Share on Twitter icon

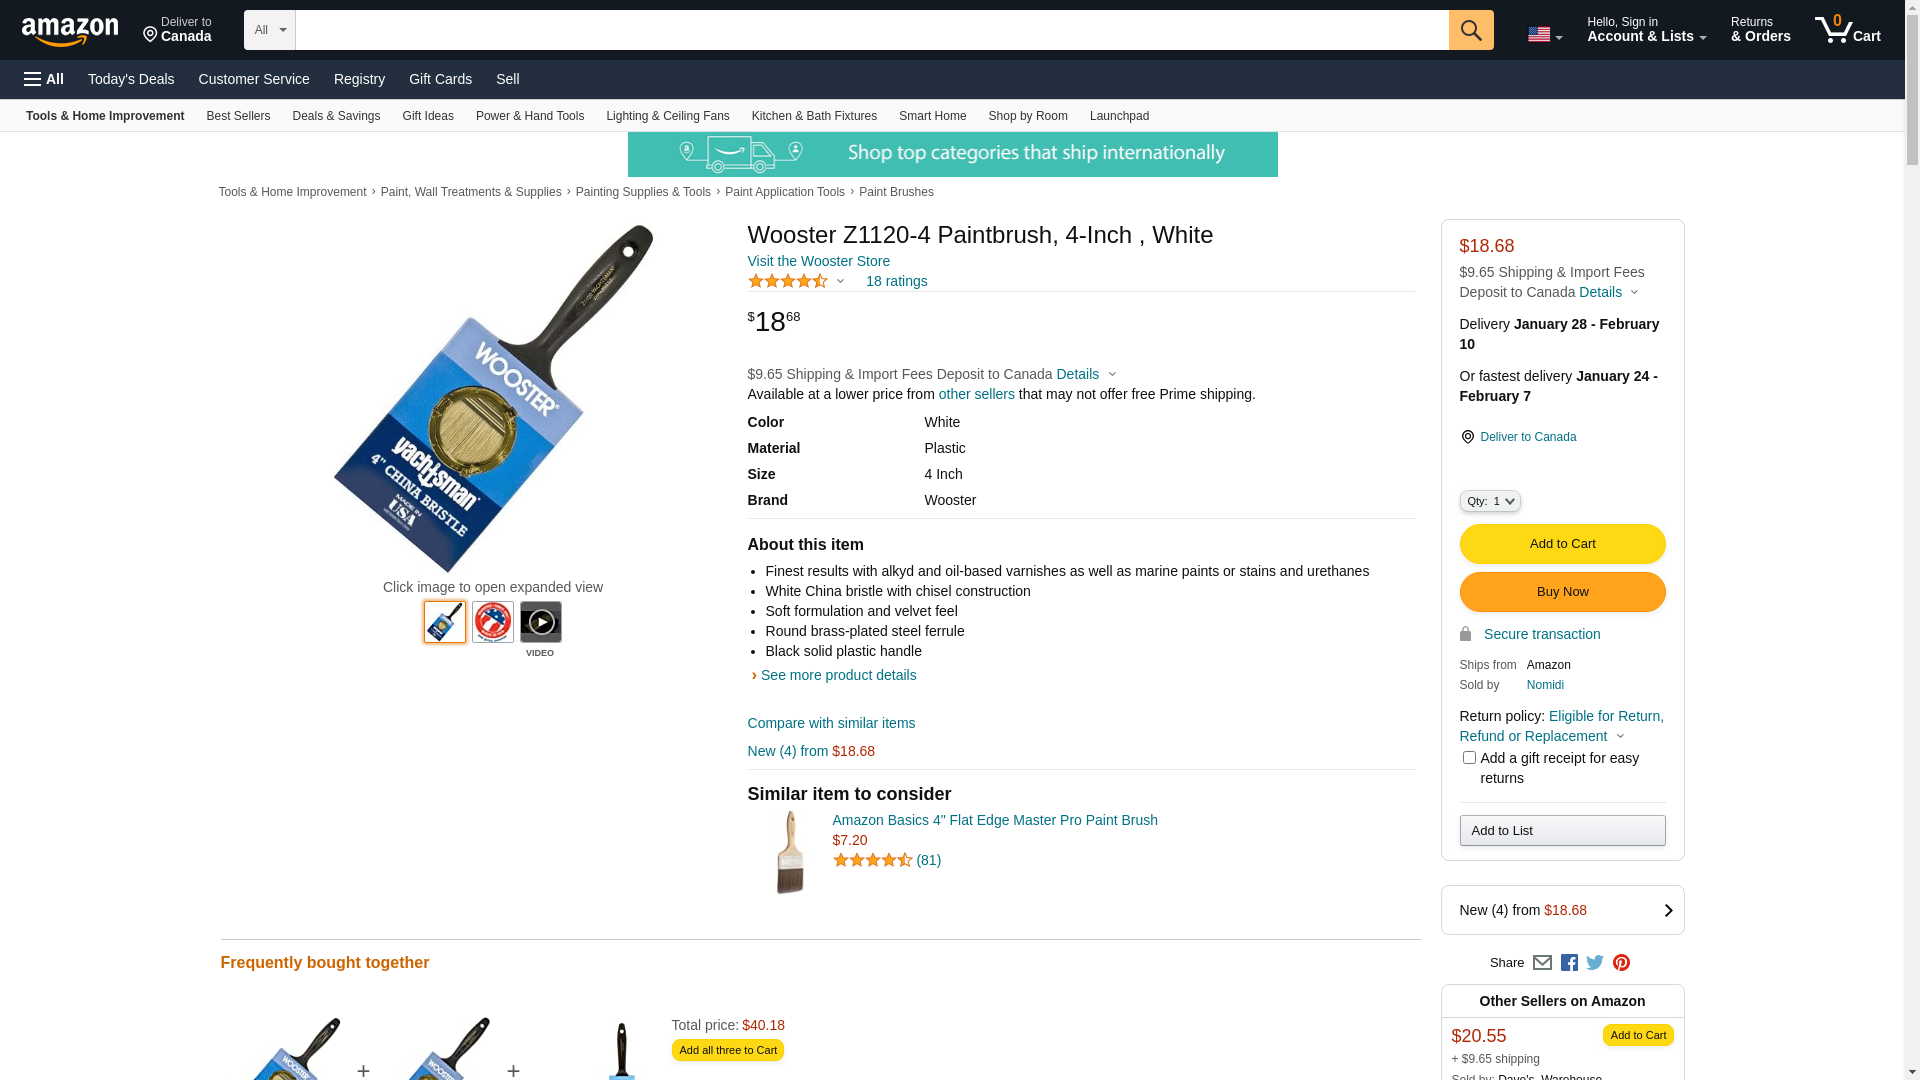click(1595, 963)
